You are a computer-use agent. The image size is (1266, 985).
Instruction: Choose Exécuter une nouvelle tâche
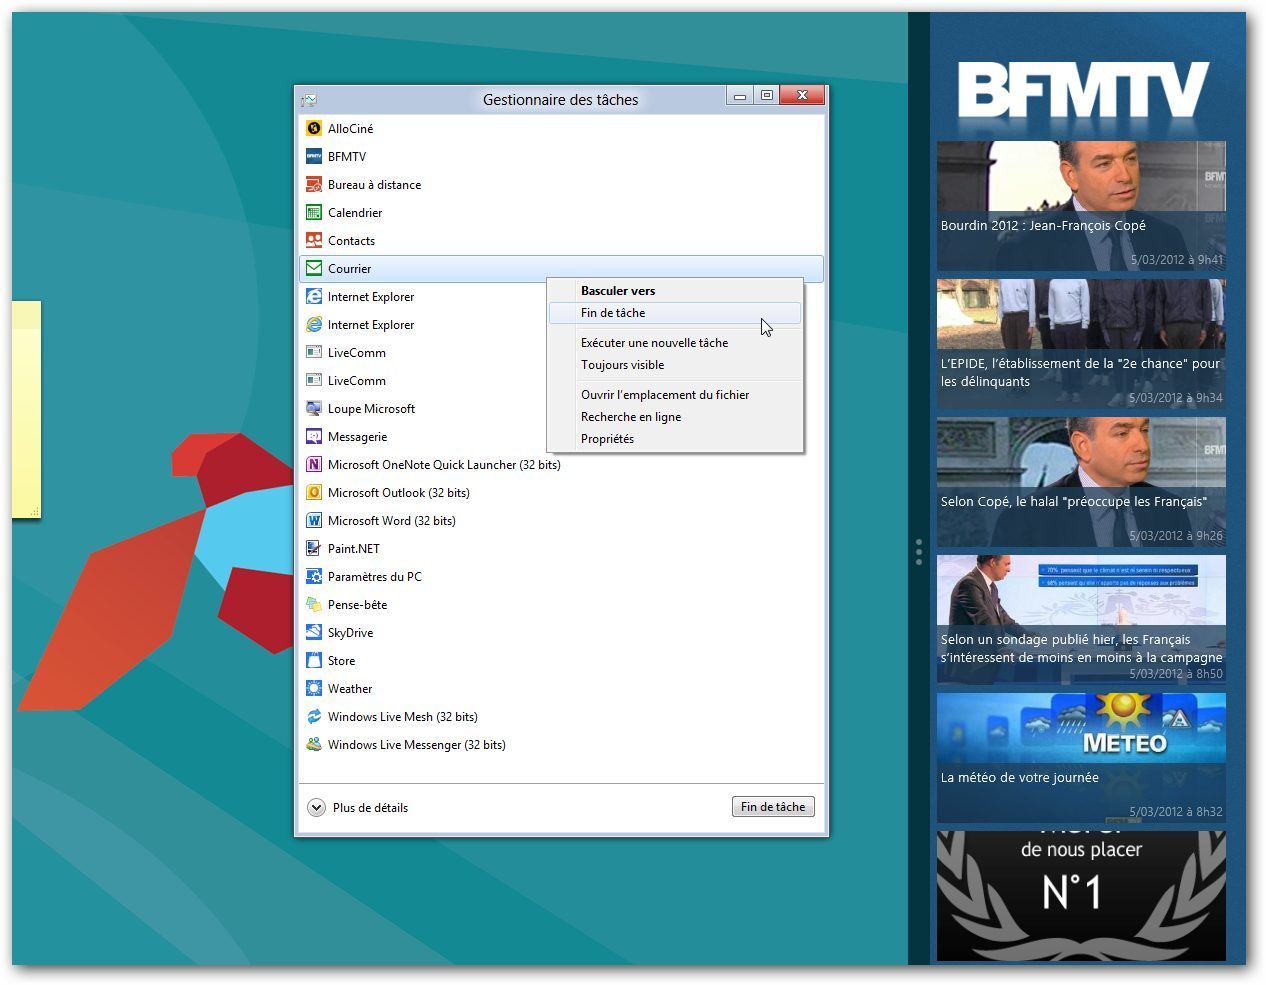tap(675, 343)
